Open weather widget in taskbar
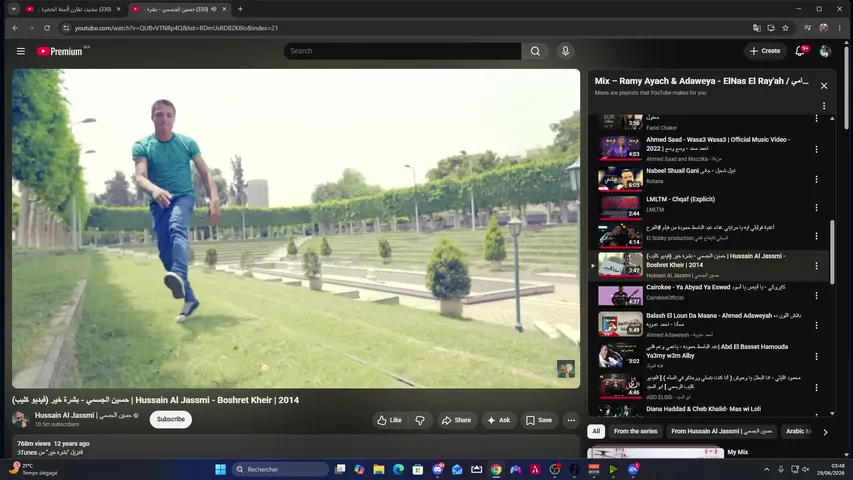This screenshot has height=480, width=853. 34,469
